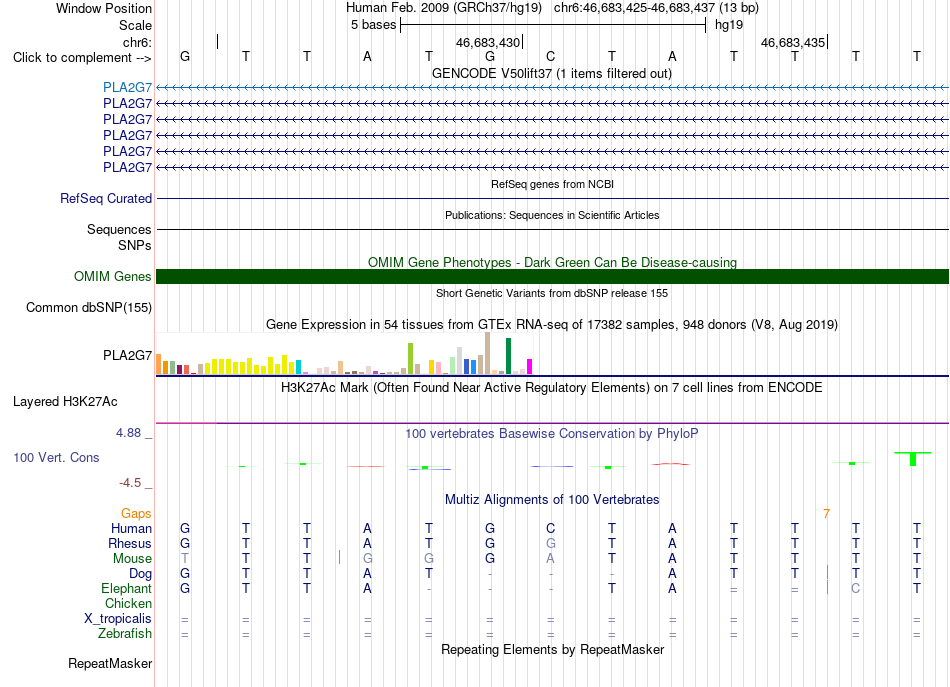
Task: Click the tallest tan GTEx expression bar
Action: tap(487, 353)
